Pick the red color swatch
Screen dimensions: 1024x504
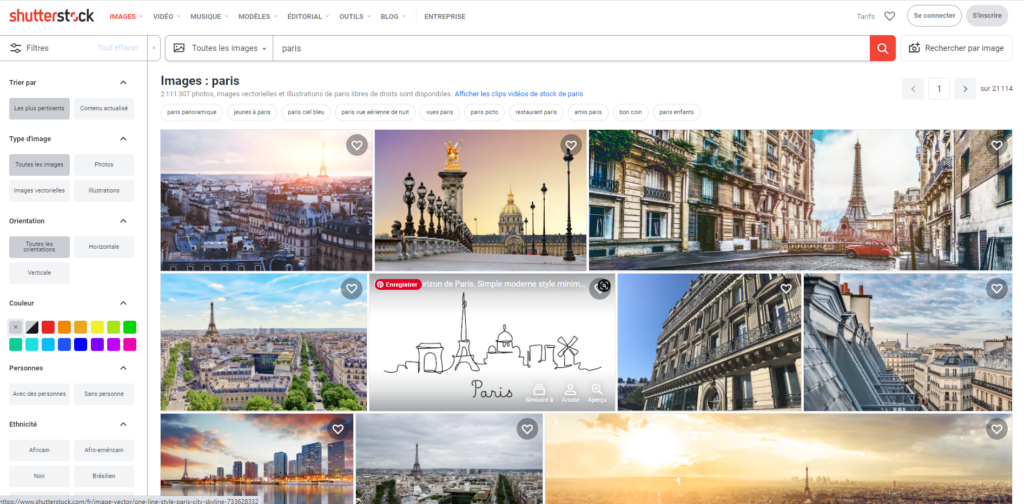tap(48, 327)
